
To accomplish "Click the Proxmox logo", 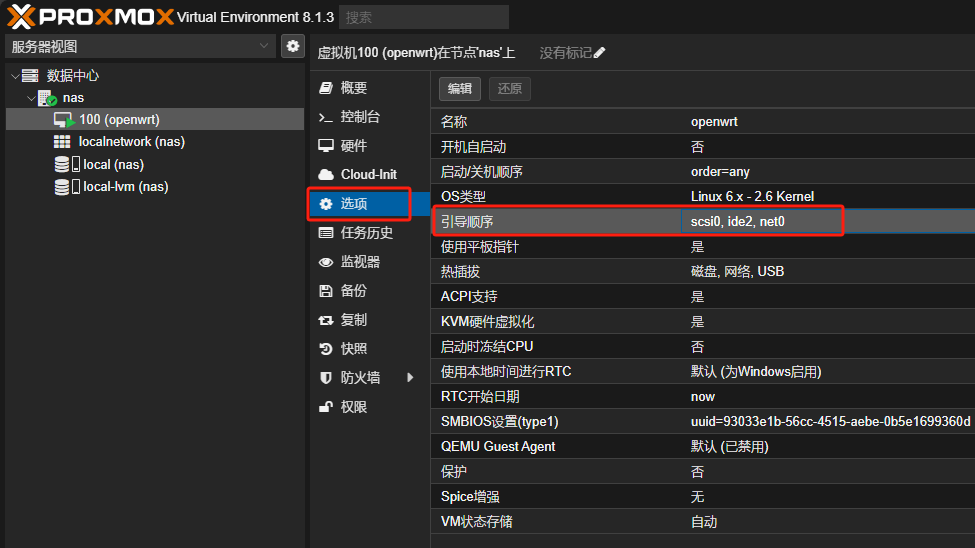I will click(x=90, y=17).
